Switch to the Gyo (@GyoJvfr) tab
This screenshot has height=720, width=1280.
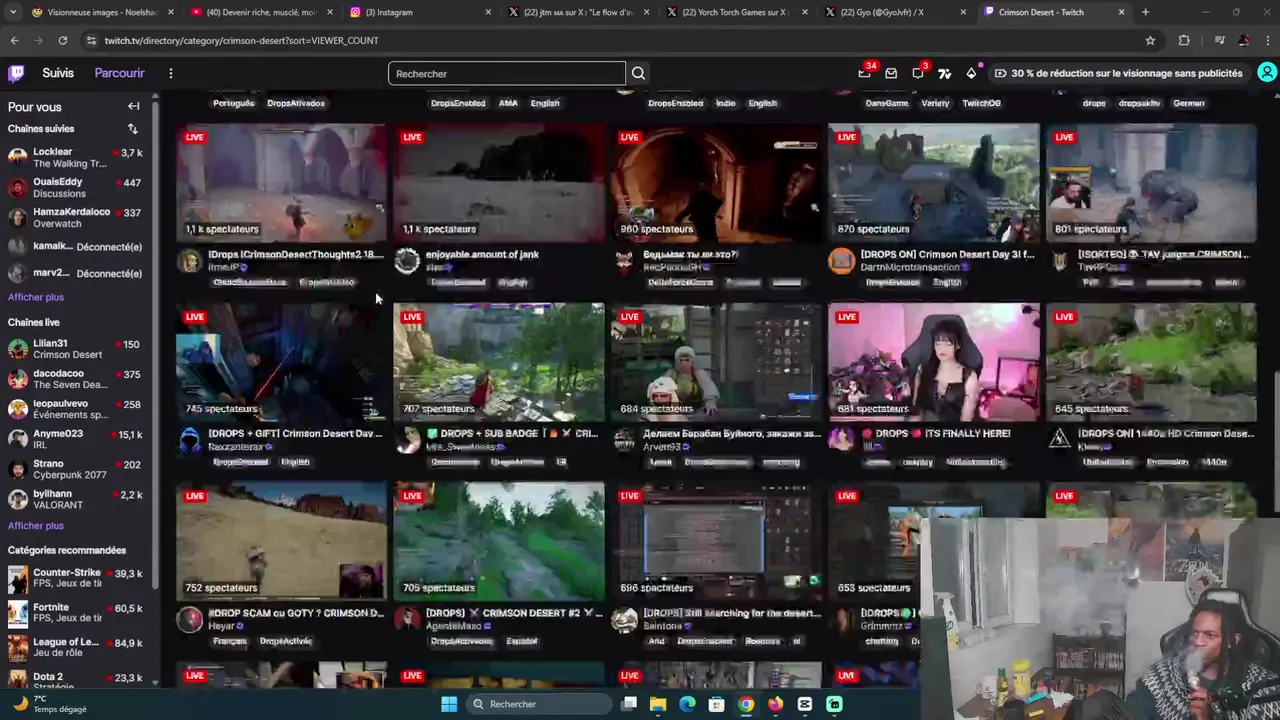895,12
